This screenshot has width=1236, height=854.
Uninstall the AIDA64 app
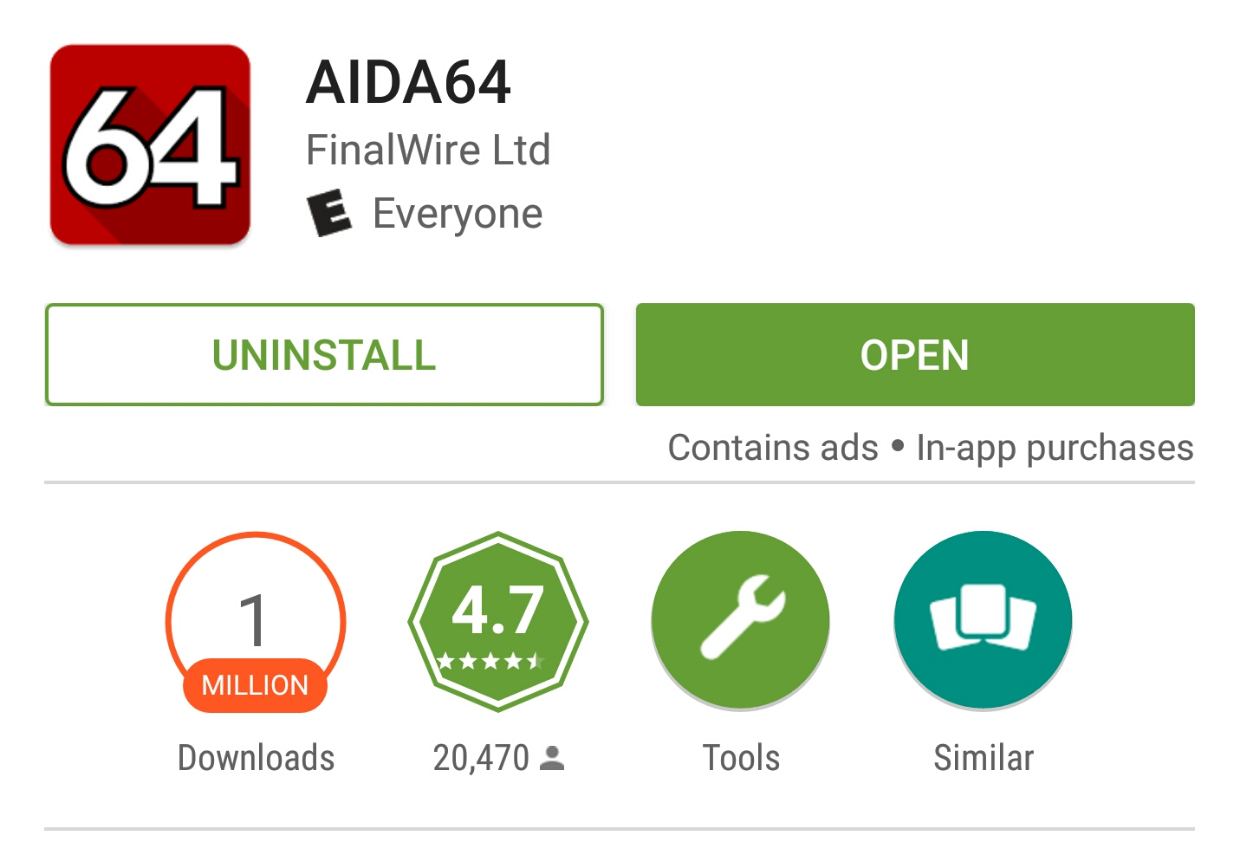[x=324, y=355]
